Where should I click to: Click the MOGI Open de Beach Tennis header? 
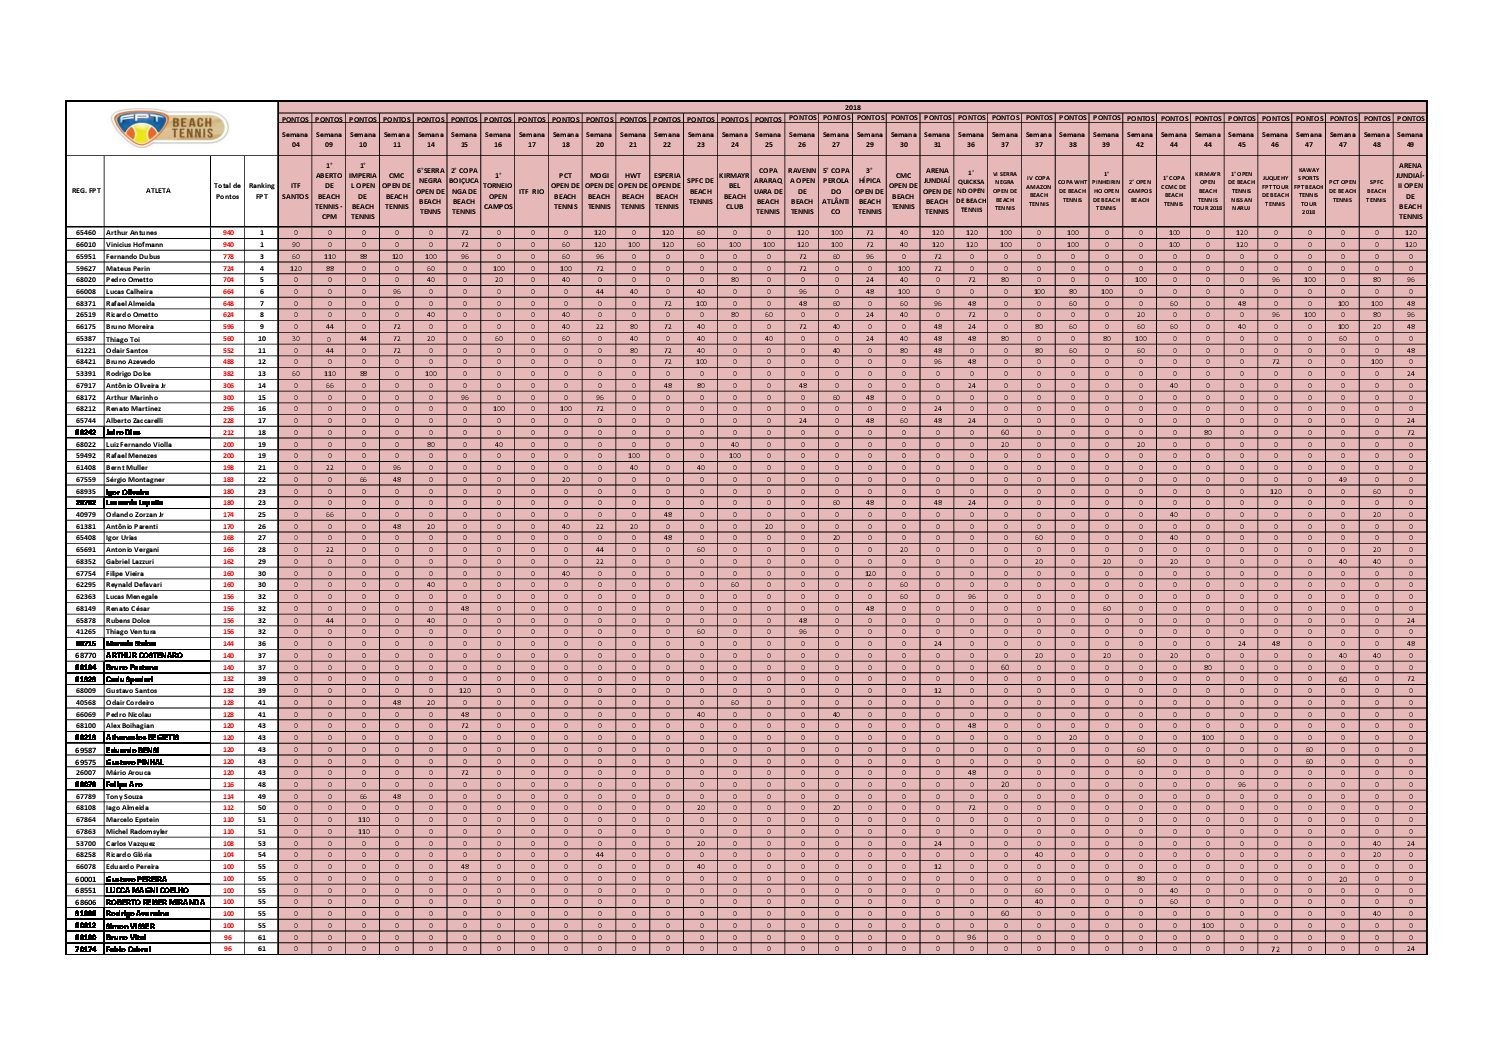click(599, 190)
